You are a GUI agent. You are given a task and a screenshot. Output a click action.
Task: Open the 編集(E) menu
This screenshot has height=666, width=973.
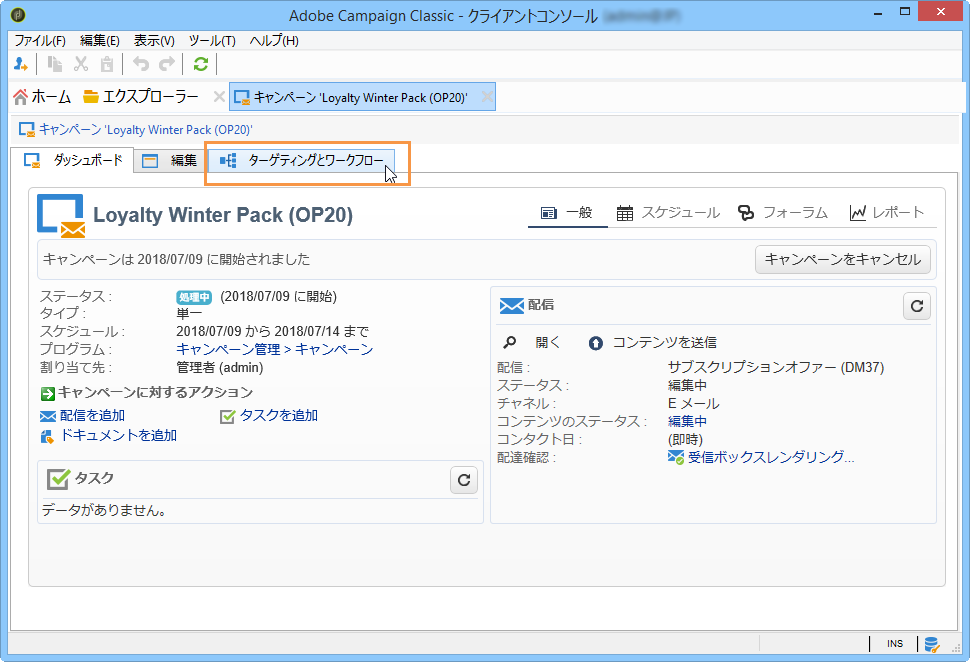100,40
